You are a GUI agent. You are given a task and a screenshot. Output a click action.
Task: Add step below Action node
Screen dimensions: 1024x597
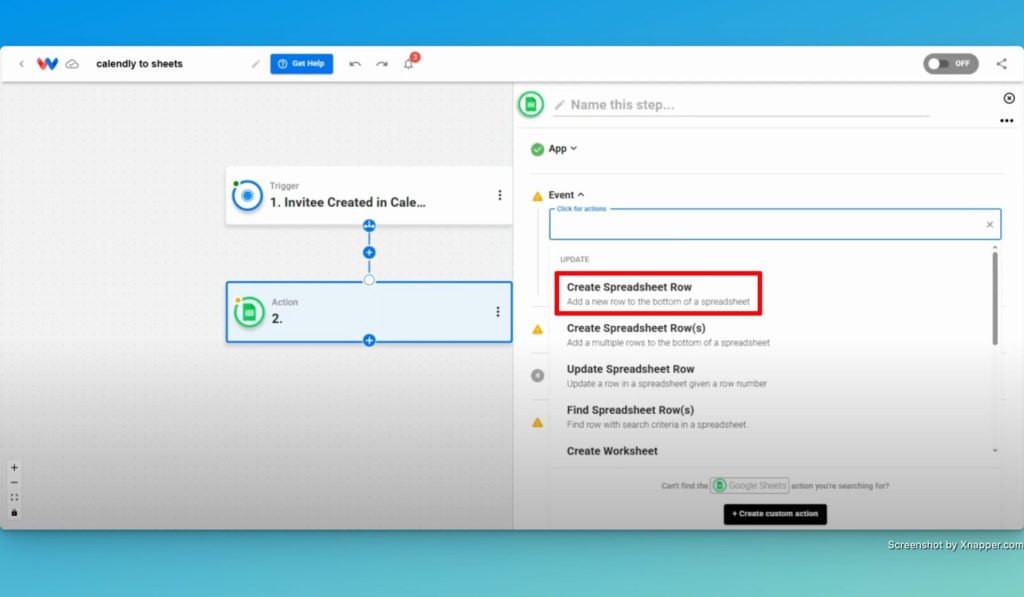[x=369, y=340]
